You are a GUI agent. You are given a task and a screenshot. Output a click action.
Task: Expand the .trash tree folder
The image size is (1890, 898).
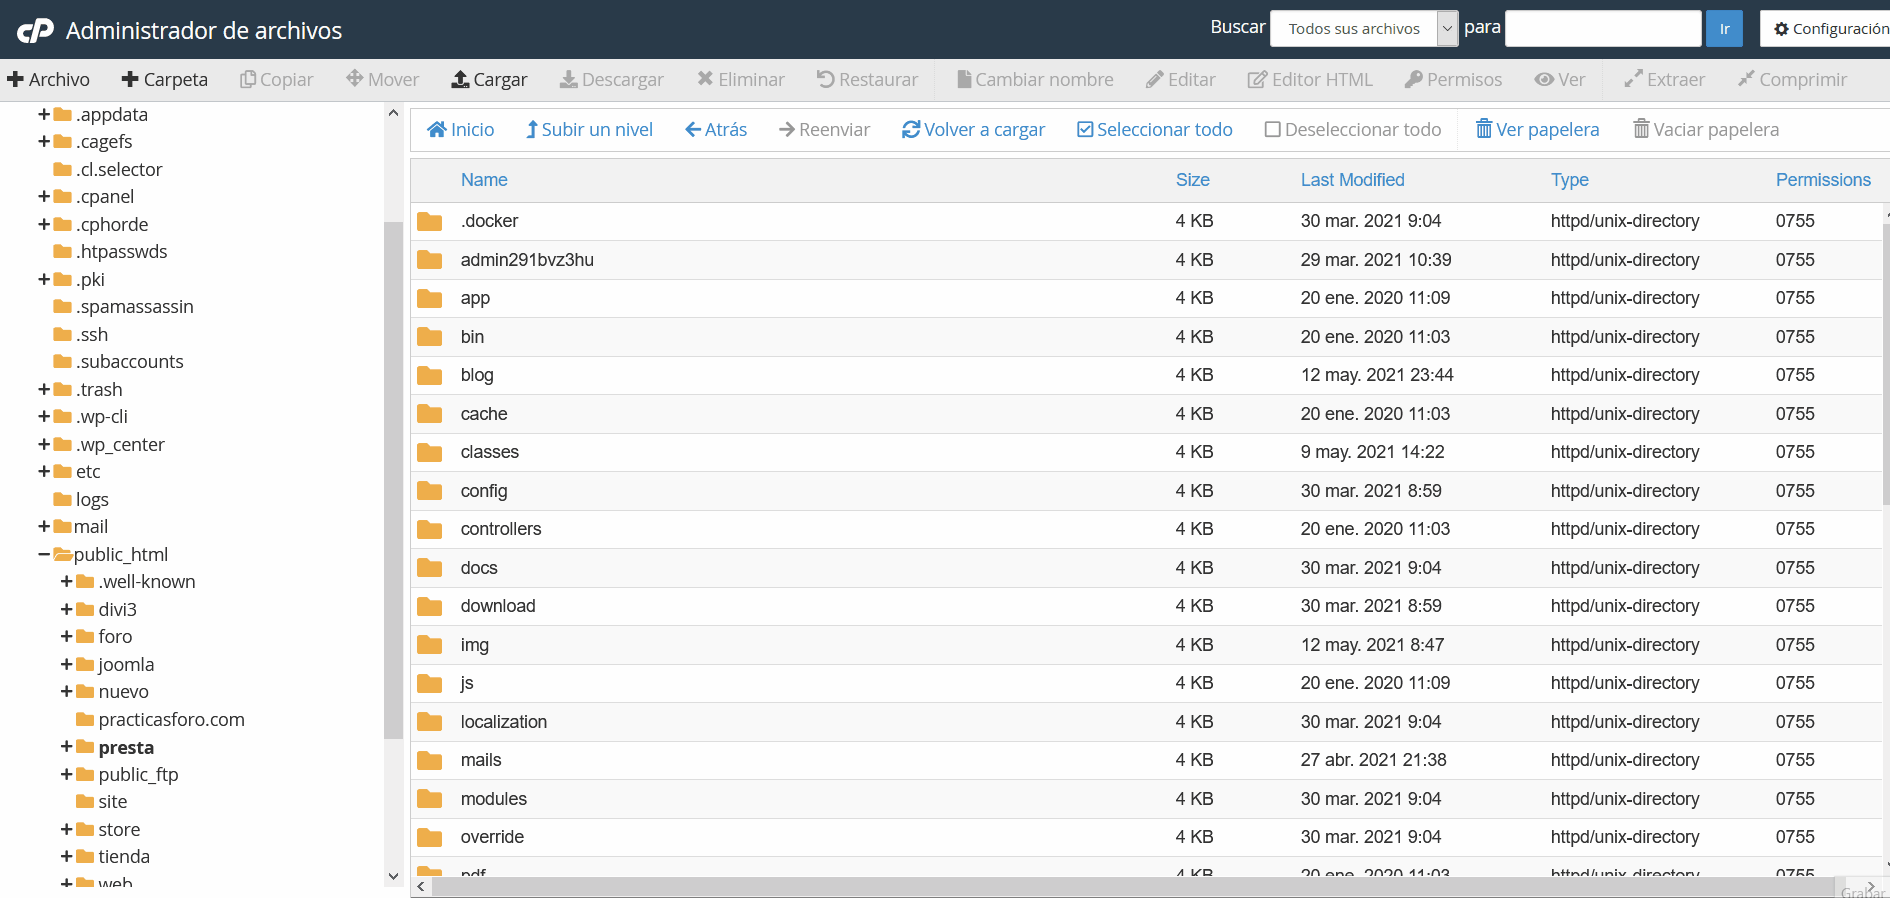pos(44,389)
